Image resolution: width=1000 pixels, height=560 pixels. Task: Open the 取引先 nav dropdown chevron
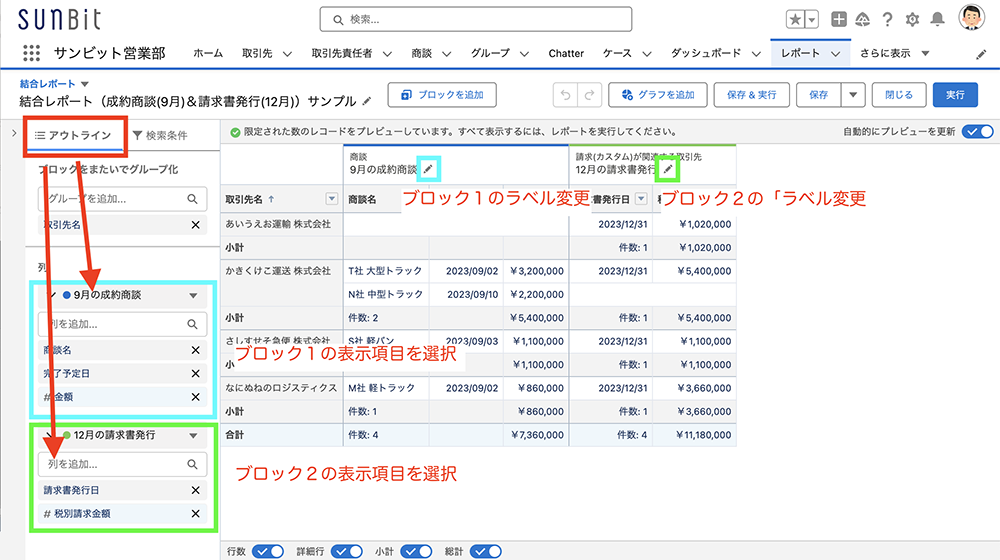(x=287, y=54)
